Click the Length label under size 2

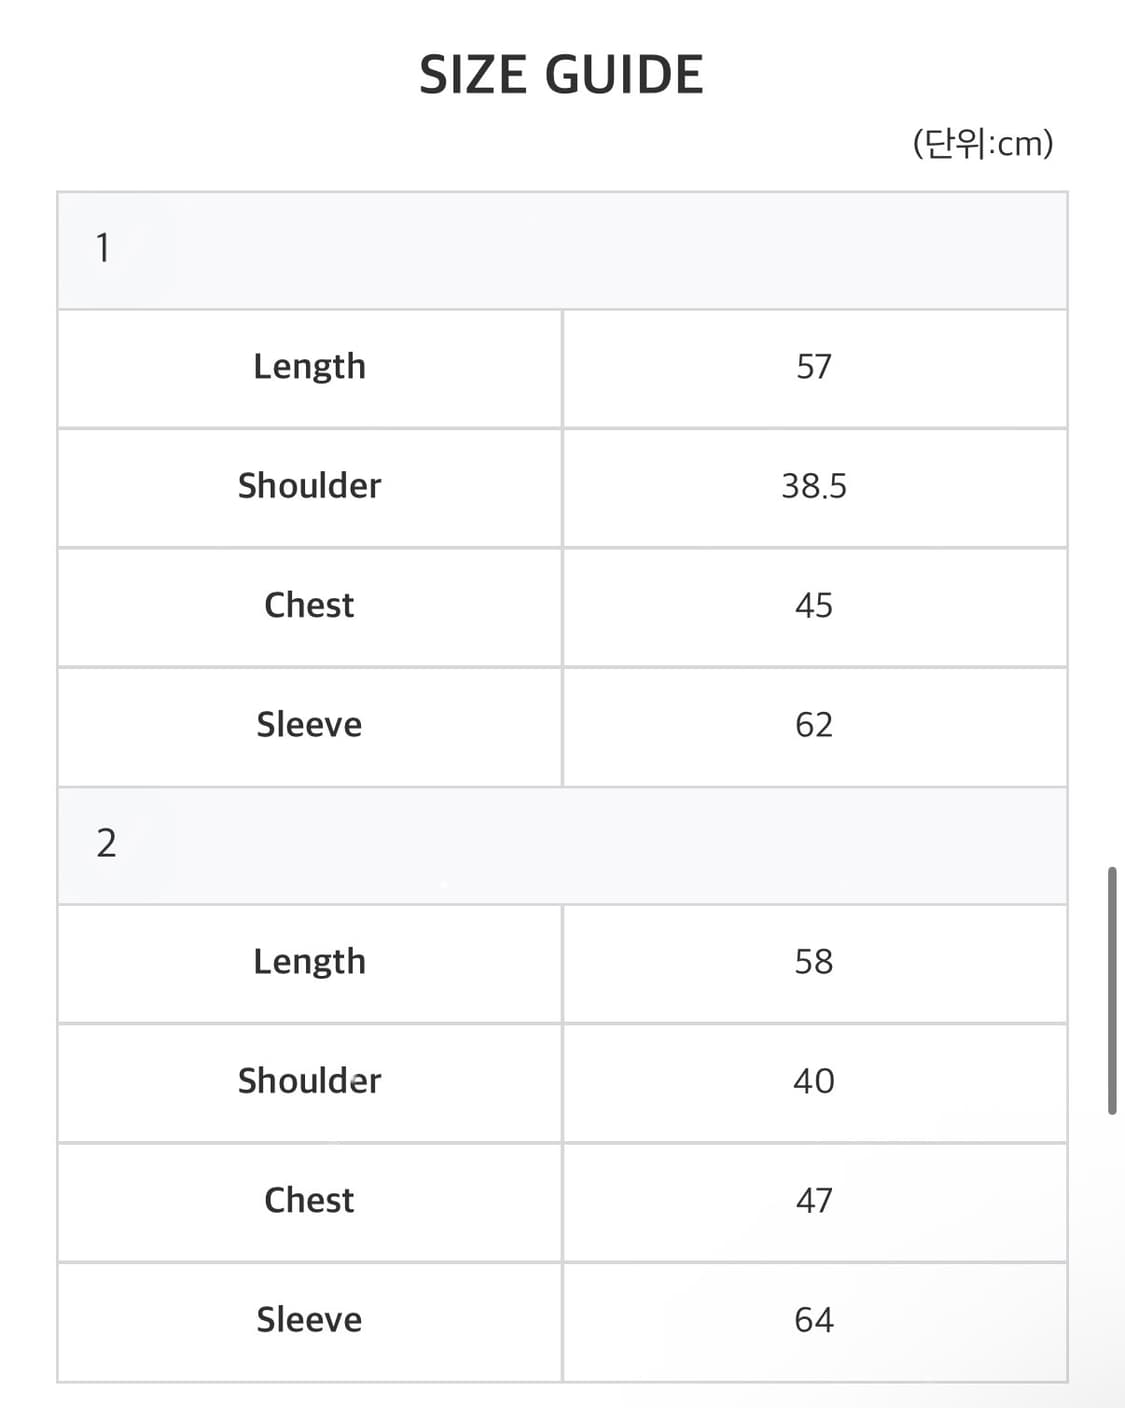[309, 962]
